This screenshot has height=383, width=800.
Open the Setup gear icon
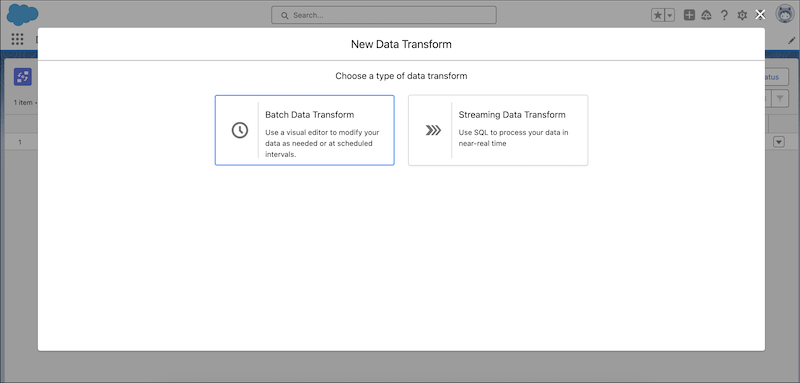click(742, 15)
